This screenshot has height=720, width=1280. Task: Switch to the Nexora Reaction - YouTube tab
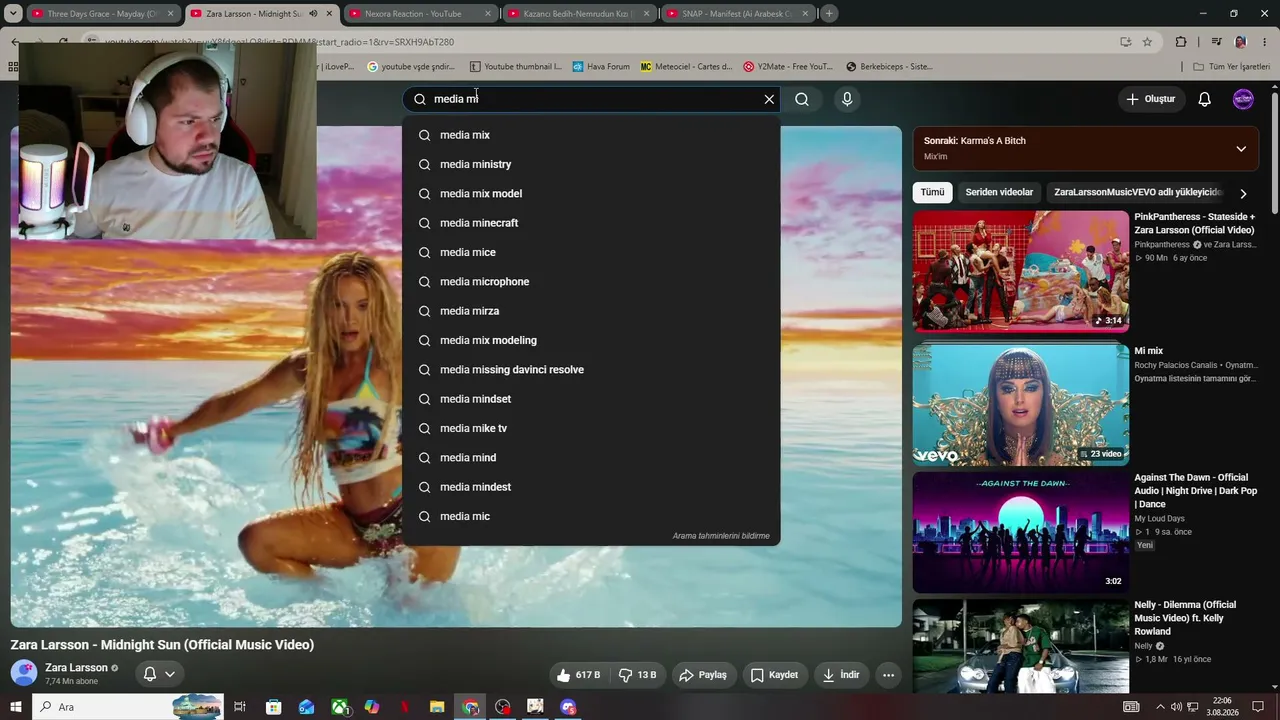(x=420, y=14)
